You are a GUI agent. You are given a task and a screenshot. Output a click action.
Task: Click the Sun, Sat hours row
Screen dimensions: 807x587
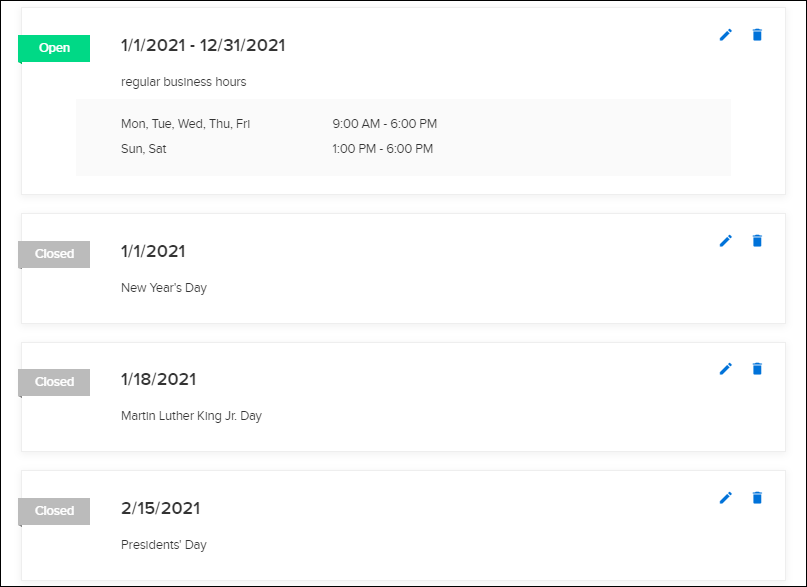pos(404,149)
